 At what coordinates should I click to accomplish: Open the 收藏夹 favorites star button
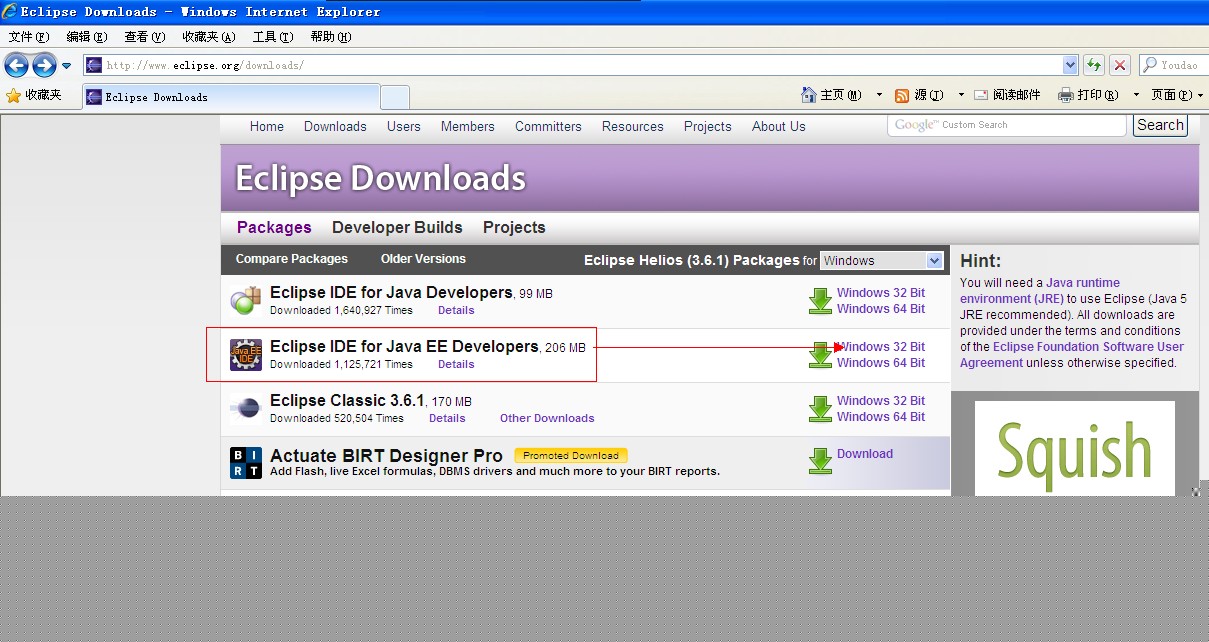tap(34, 95)
